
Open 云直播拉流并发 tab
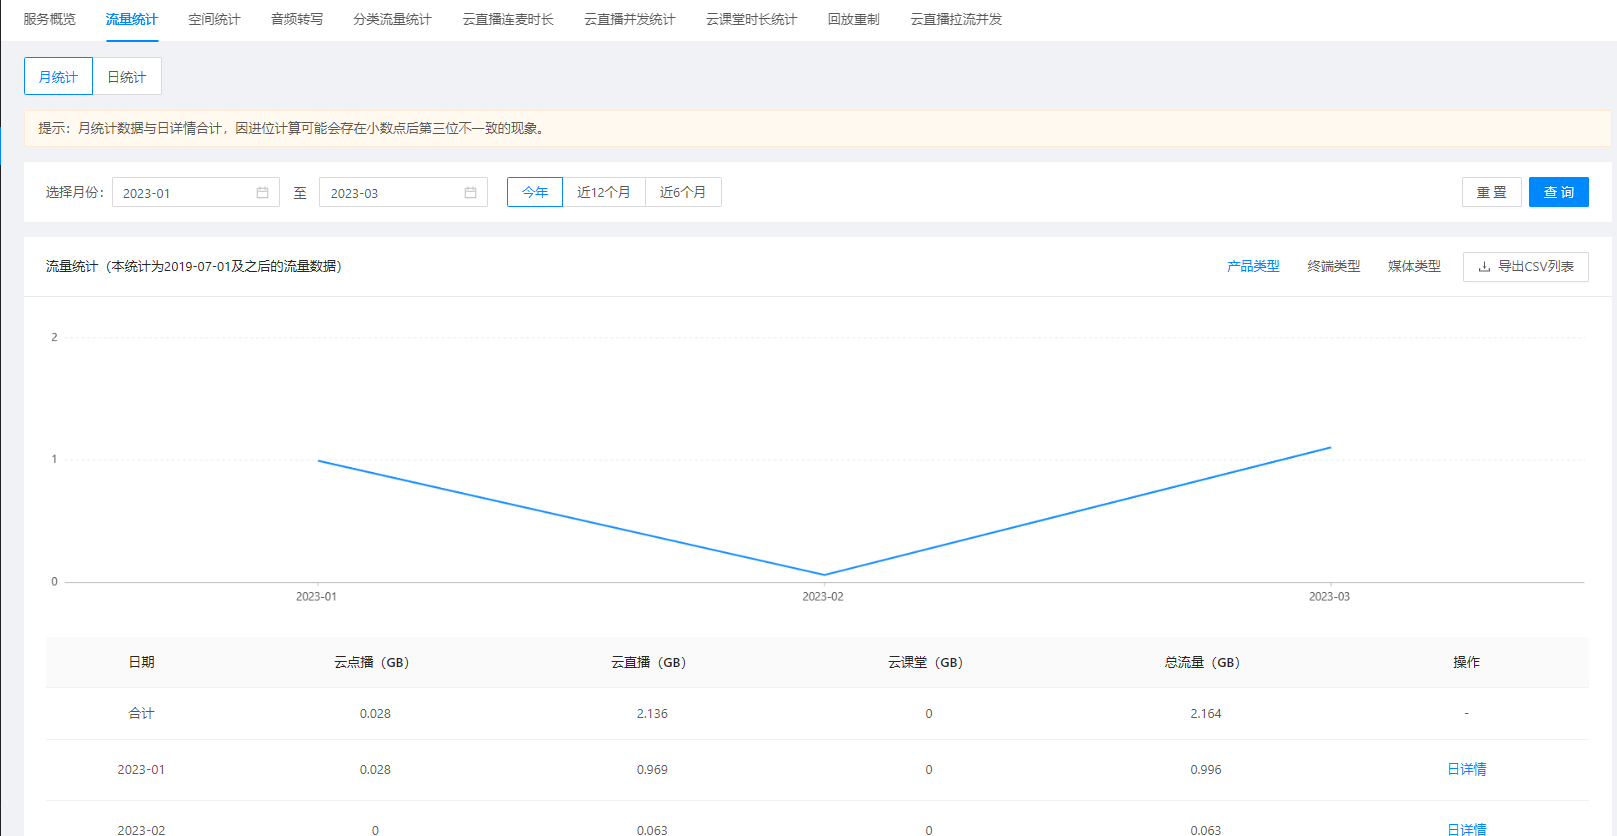[956, 19]
